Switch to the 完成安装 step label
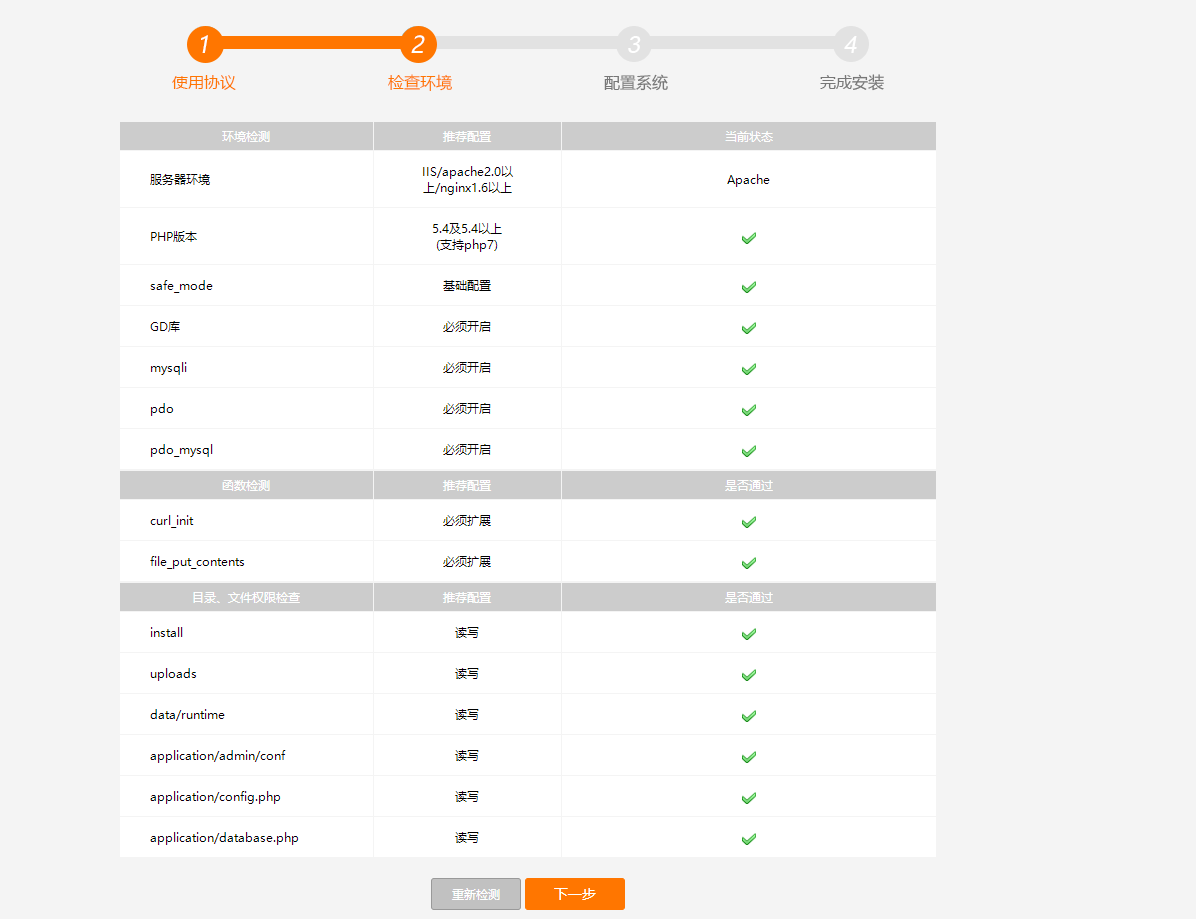 click(851, 82)
